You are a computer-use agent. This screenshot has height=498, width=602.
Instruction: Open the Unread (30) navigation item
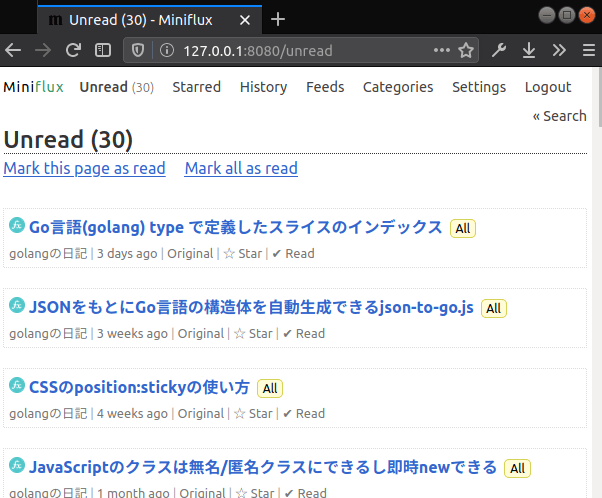[x=116, y=87]
